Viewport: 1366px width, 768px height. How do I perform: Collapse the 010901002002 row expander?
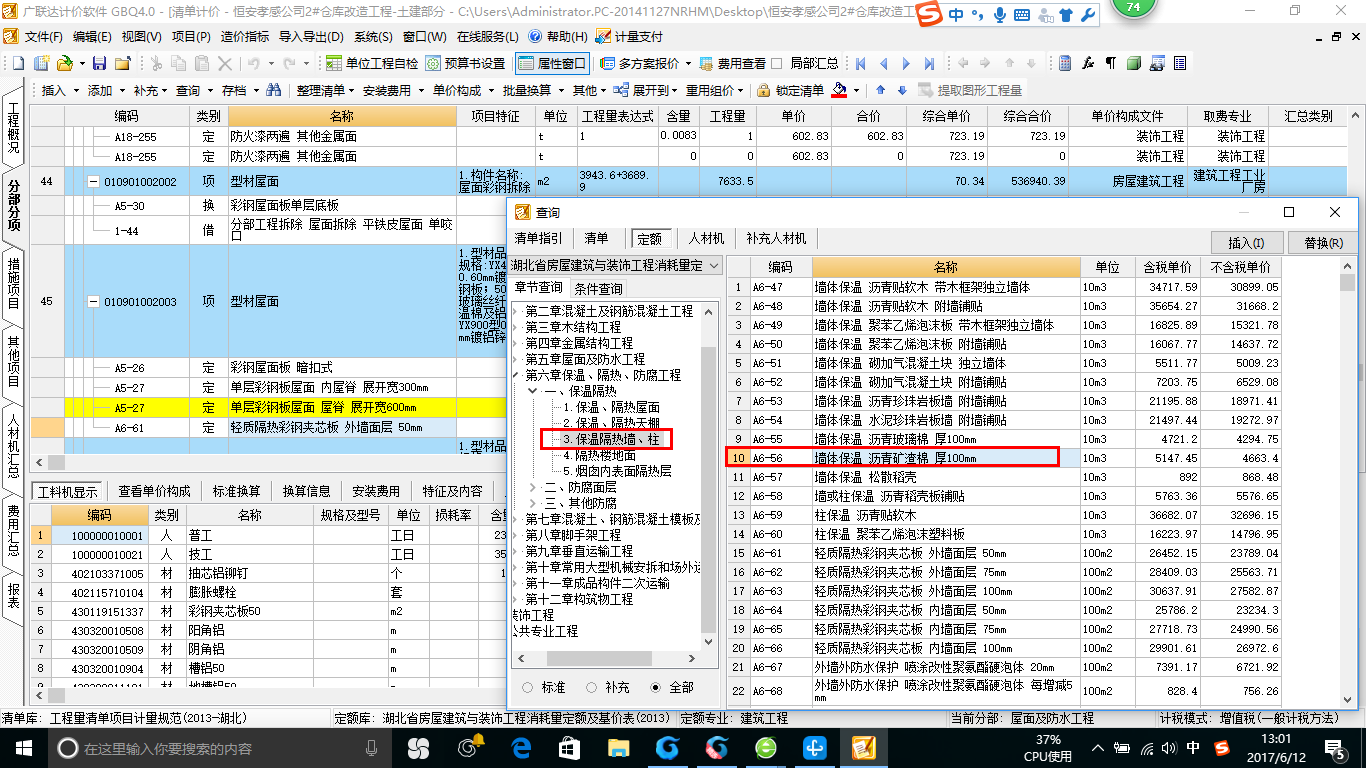pyautogui.click(x=92, y=182)
